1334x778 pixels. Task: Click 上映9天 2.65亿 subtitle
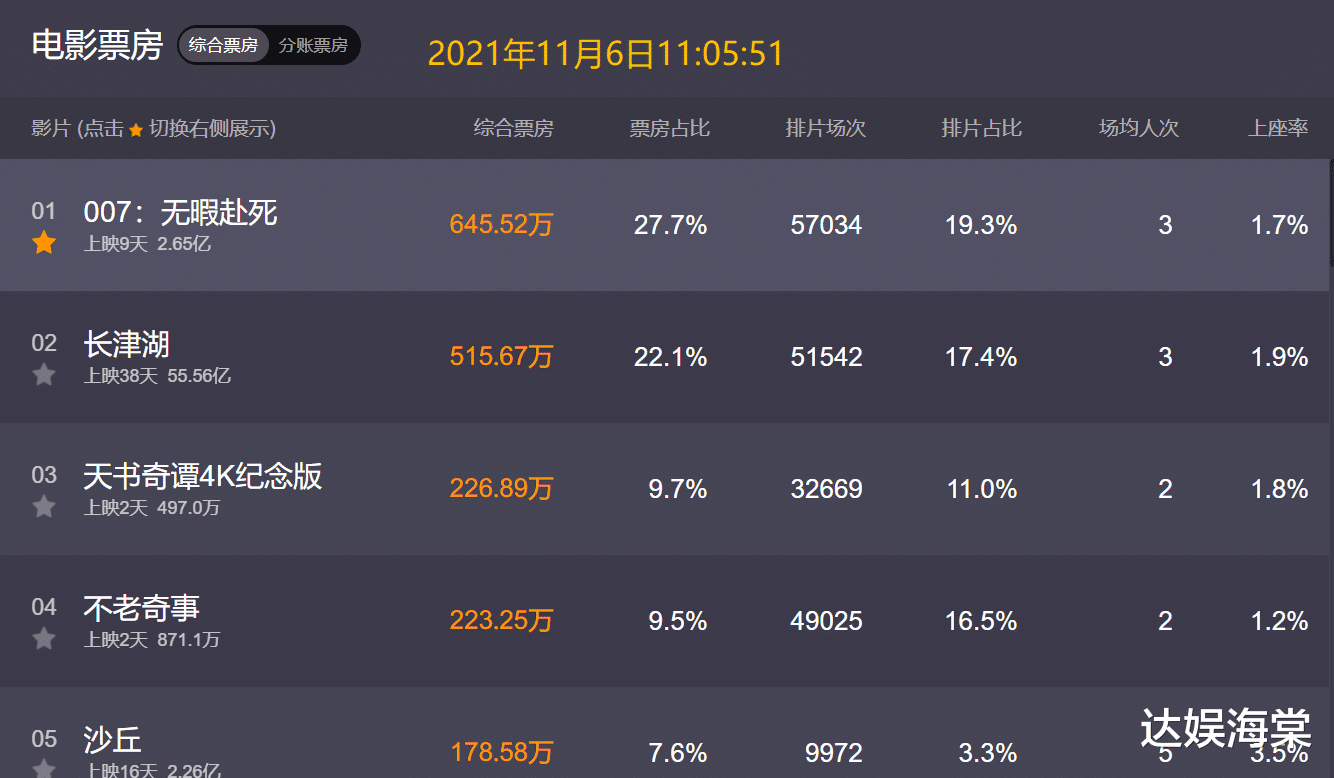coord(148,244)
